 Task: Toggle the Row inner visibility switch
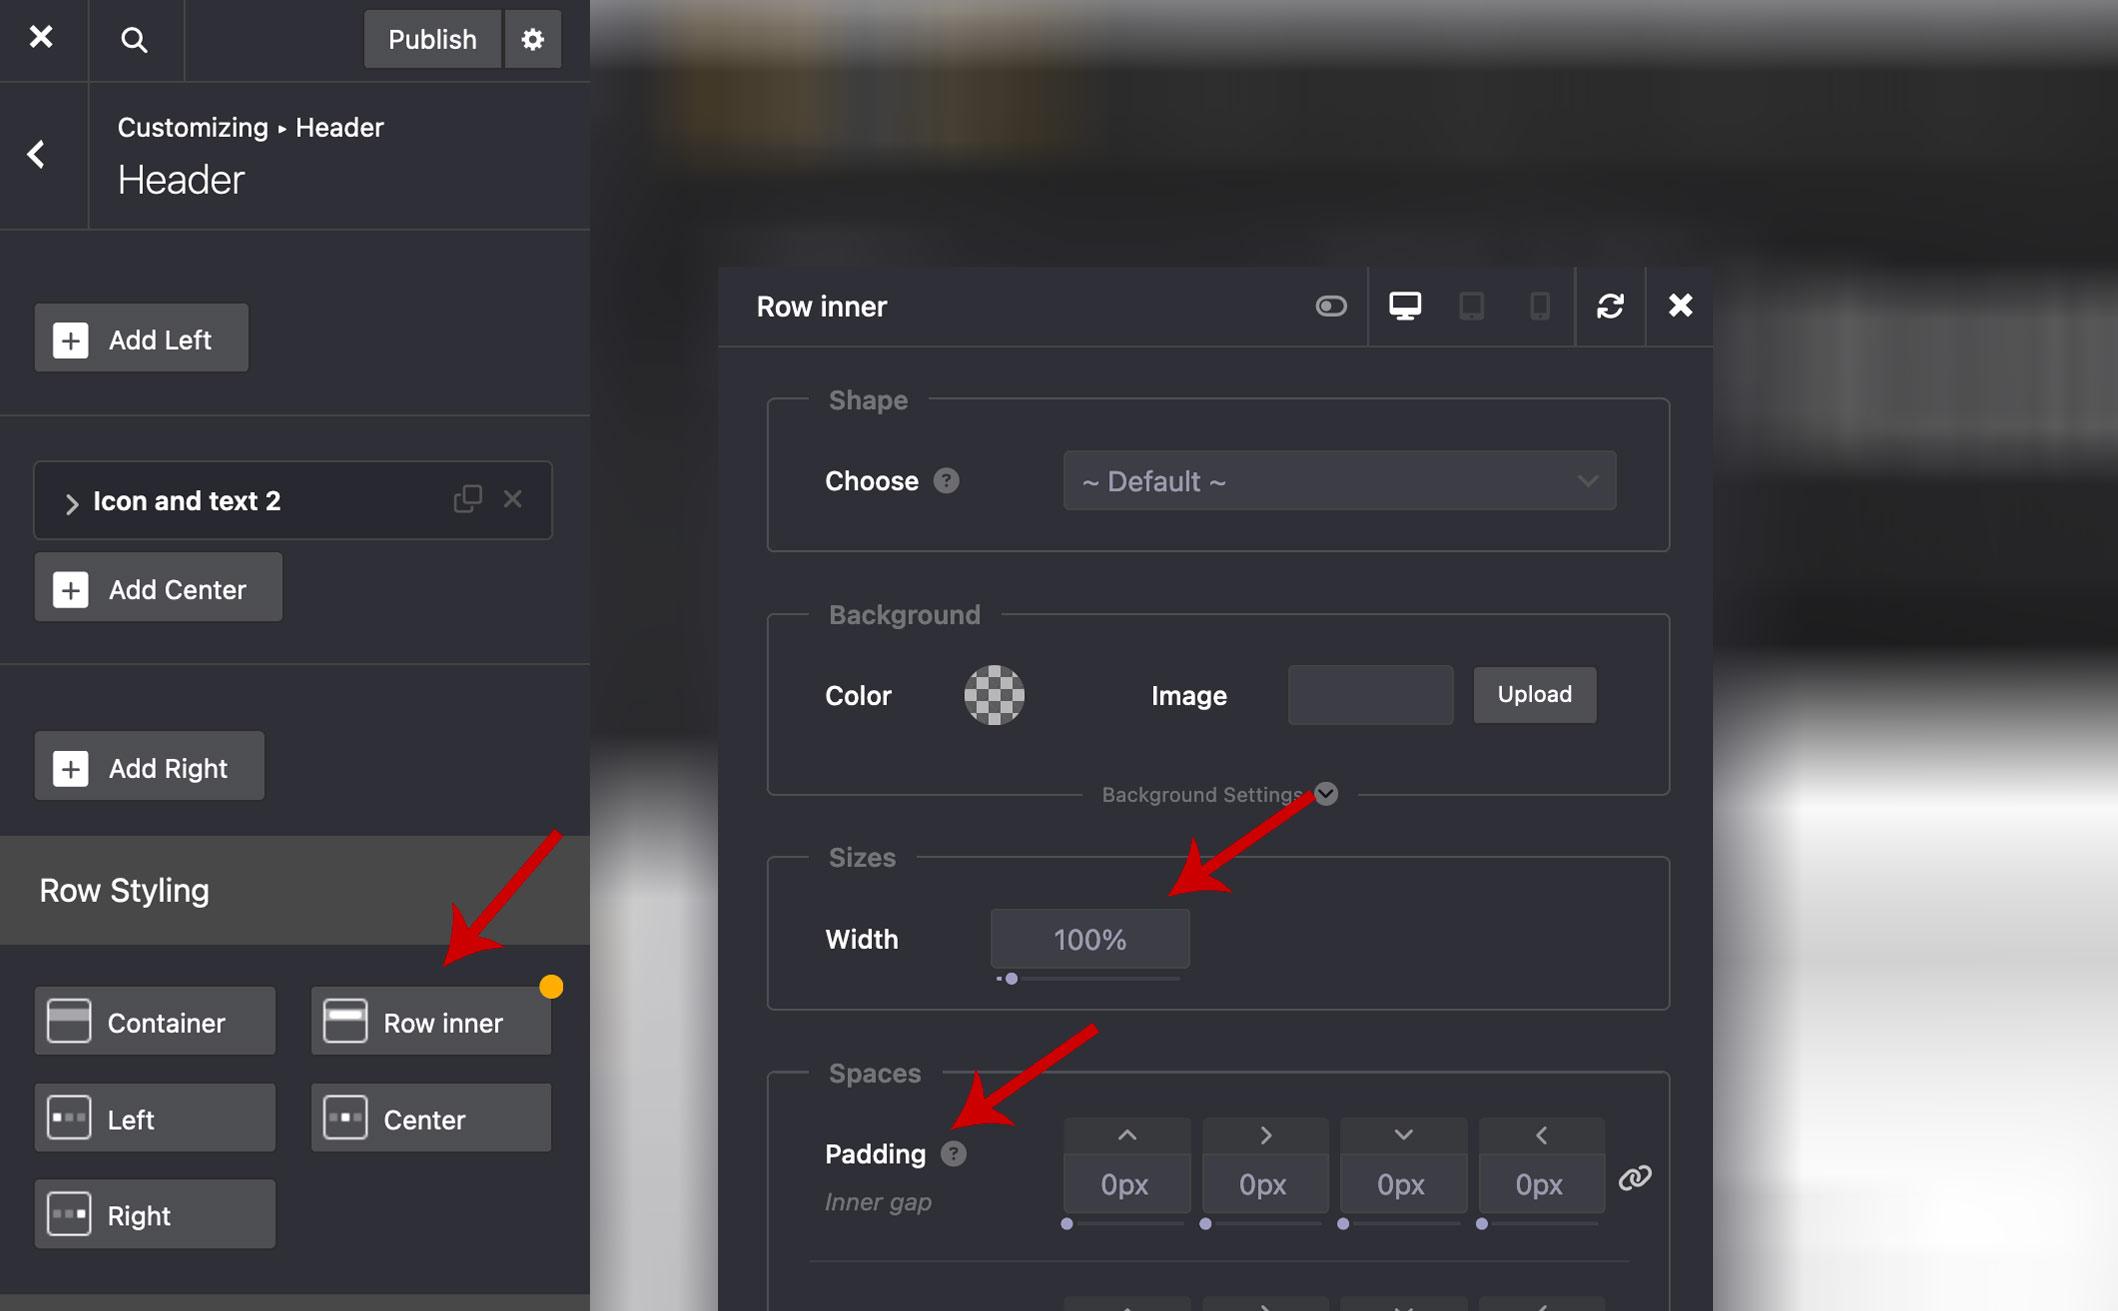pyautogui.click(x=1330, y=306)
